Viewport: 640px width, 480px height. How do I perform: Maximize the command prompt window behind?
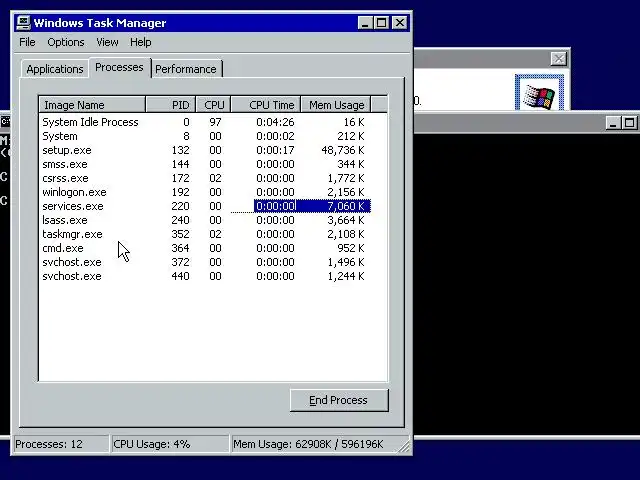pos(629,122)
